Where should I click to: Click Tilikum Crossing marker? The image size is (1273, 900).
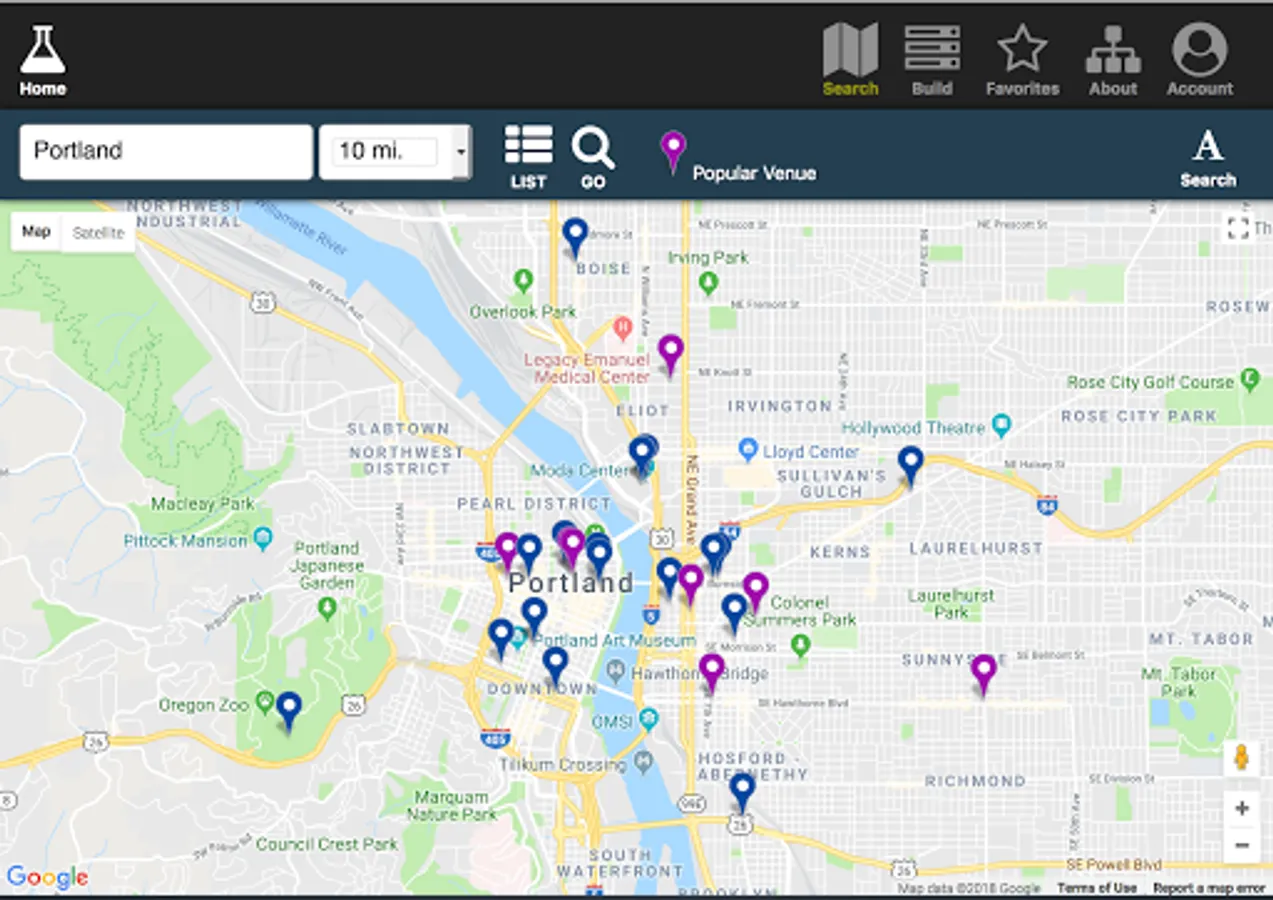644,764
